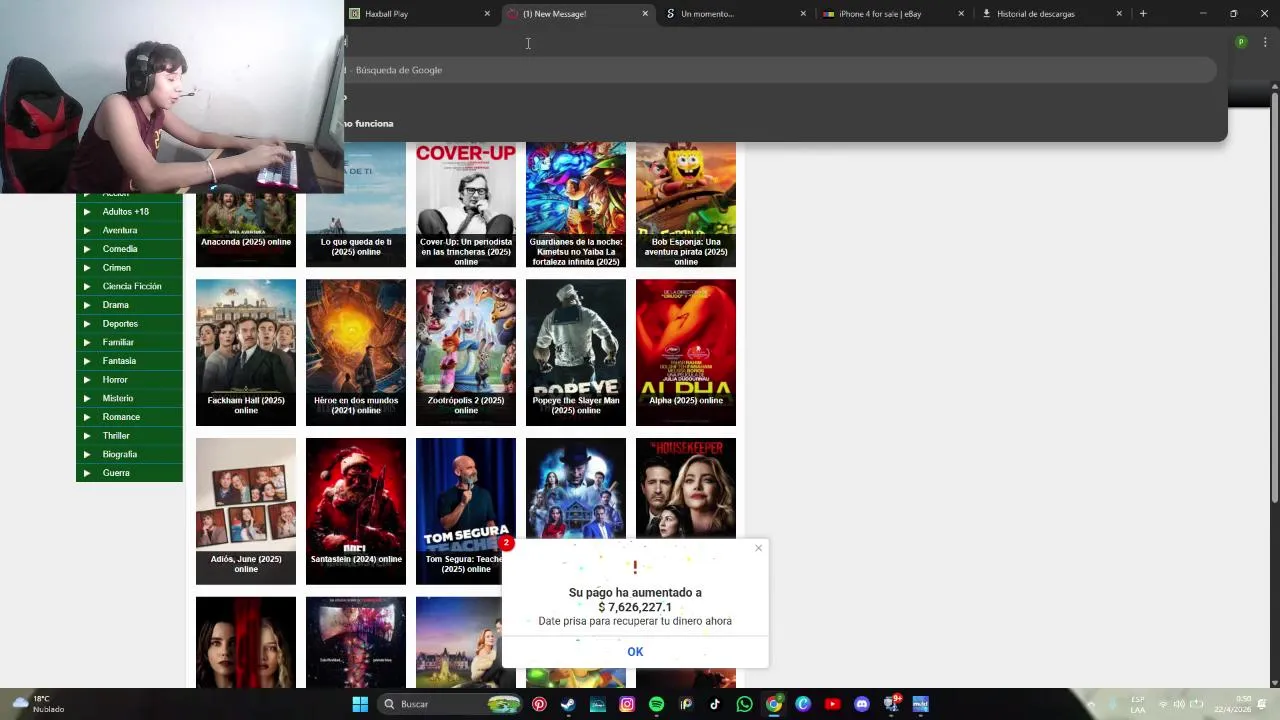Open Wi-Fi network tray icon
This screenshot has height=720, width=1280.
[x=1162, y=704]
